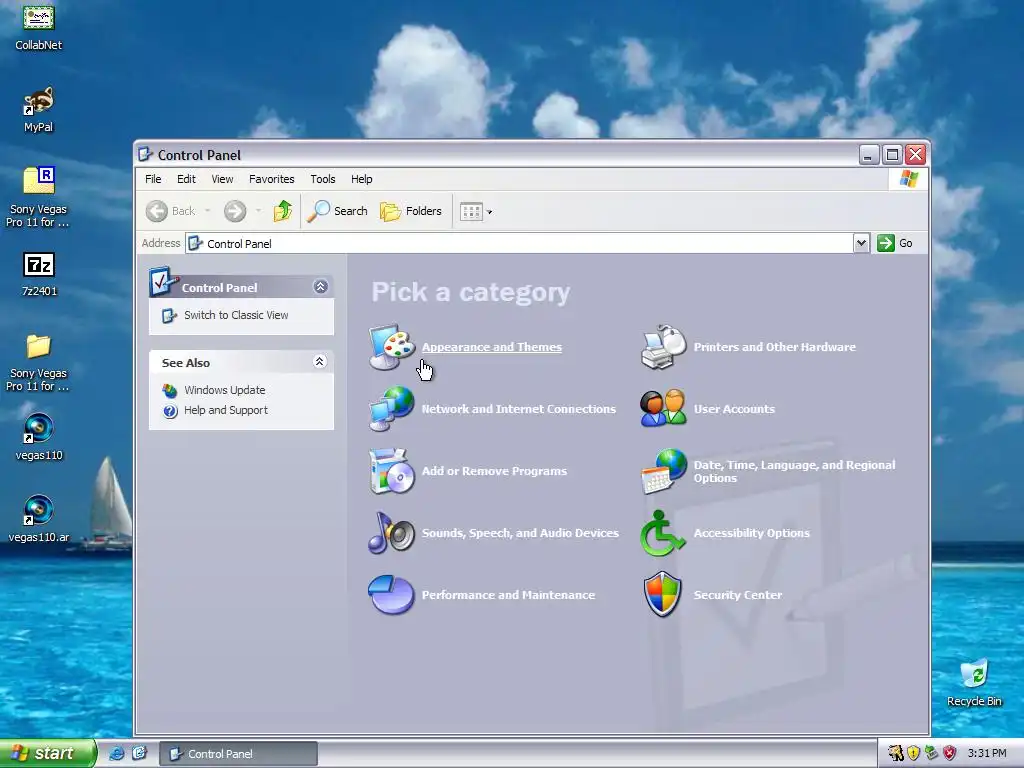
Task: Open the Back history dropdown arrow
Action: click(x=208, y=211)
